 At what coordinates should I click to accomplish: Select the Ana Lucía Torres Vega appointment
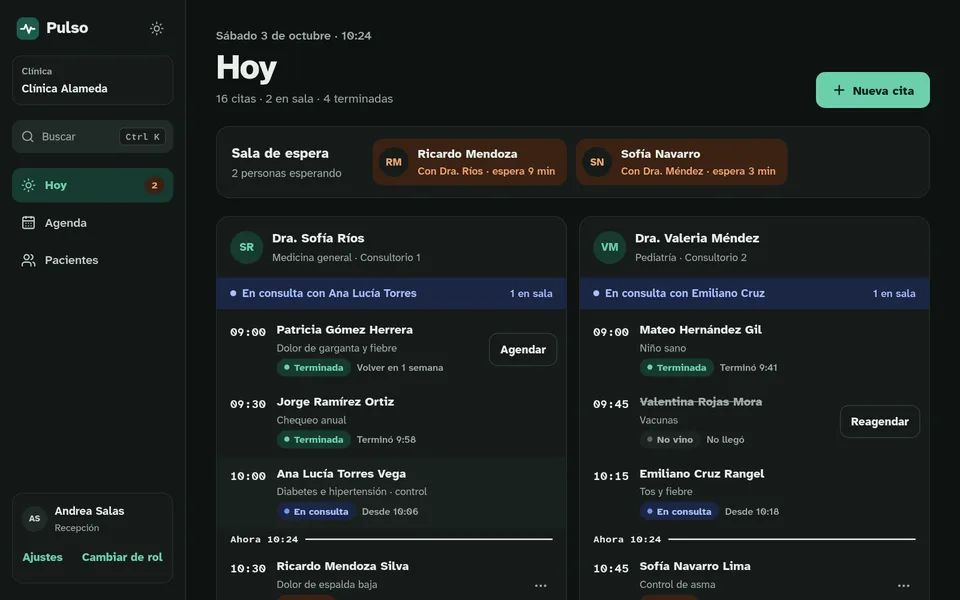click(391, 493)
